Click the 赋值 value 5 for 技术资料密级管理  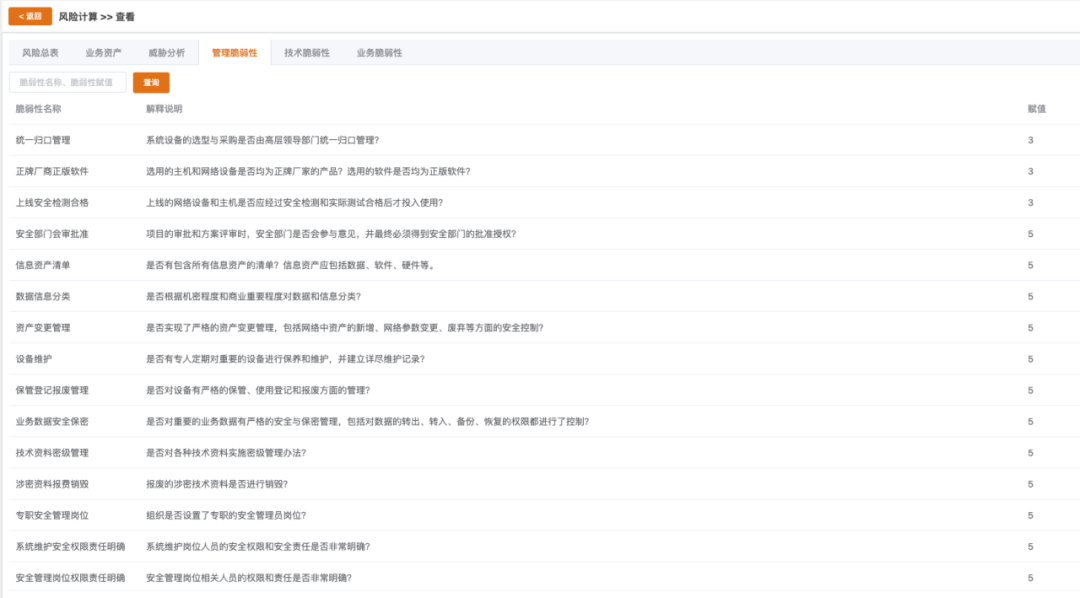tap(1030, 453)
